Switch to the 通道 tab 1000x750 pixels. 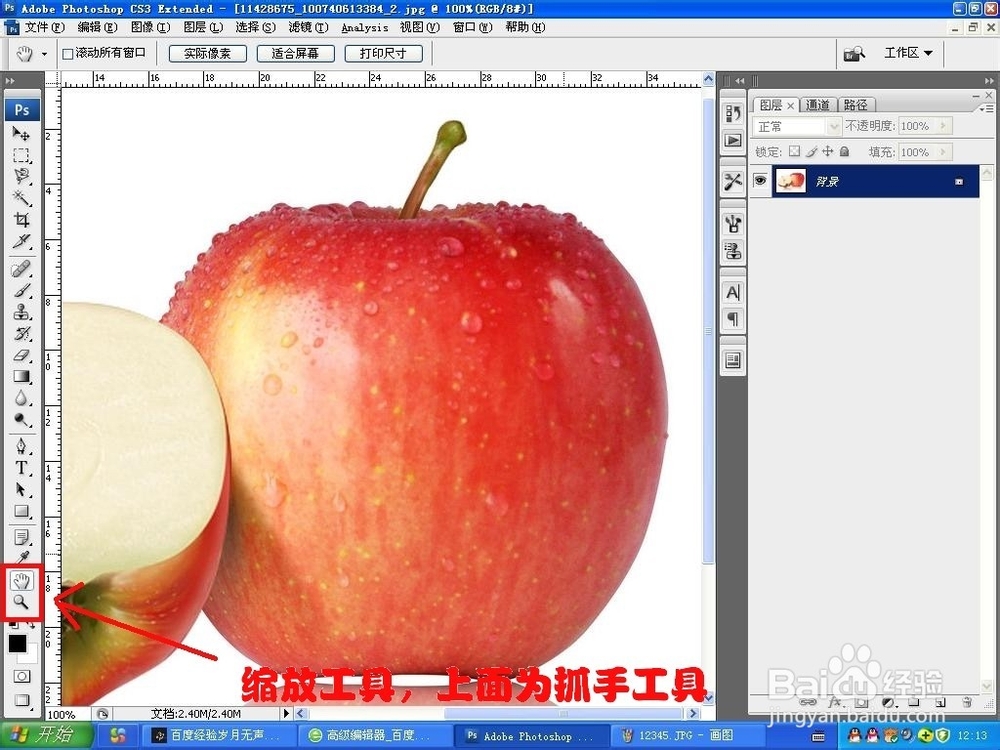click(818, 104)
